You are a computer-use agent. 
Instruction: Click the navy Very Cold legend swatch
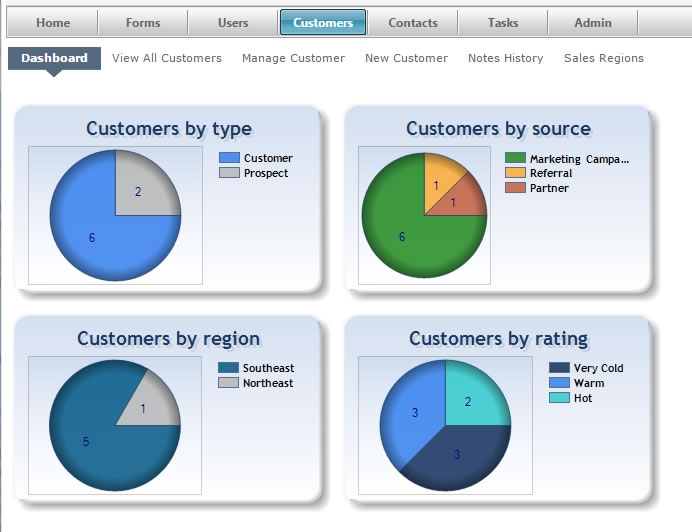(560, 368)
